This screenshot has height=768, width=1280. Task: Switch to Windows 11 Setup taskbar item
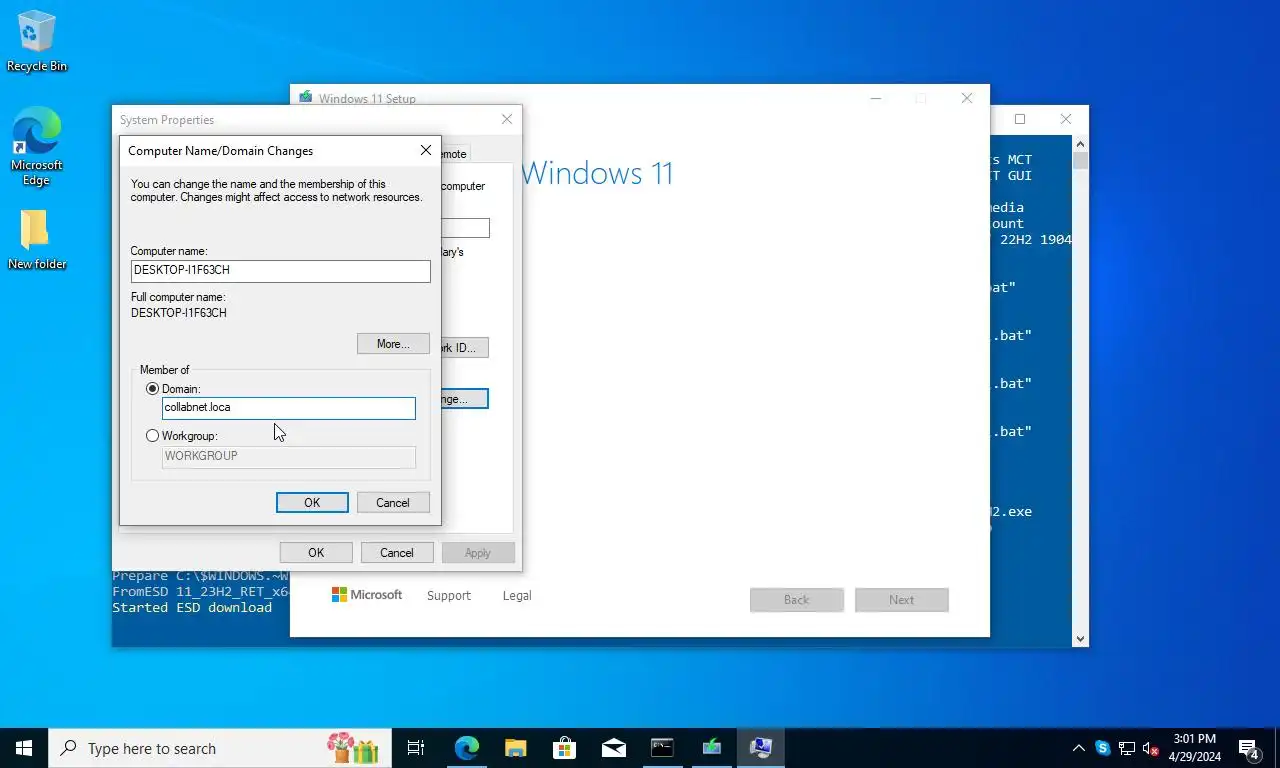[x=712, y=748]
